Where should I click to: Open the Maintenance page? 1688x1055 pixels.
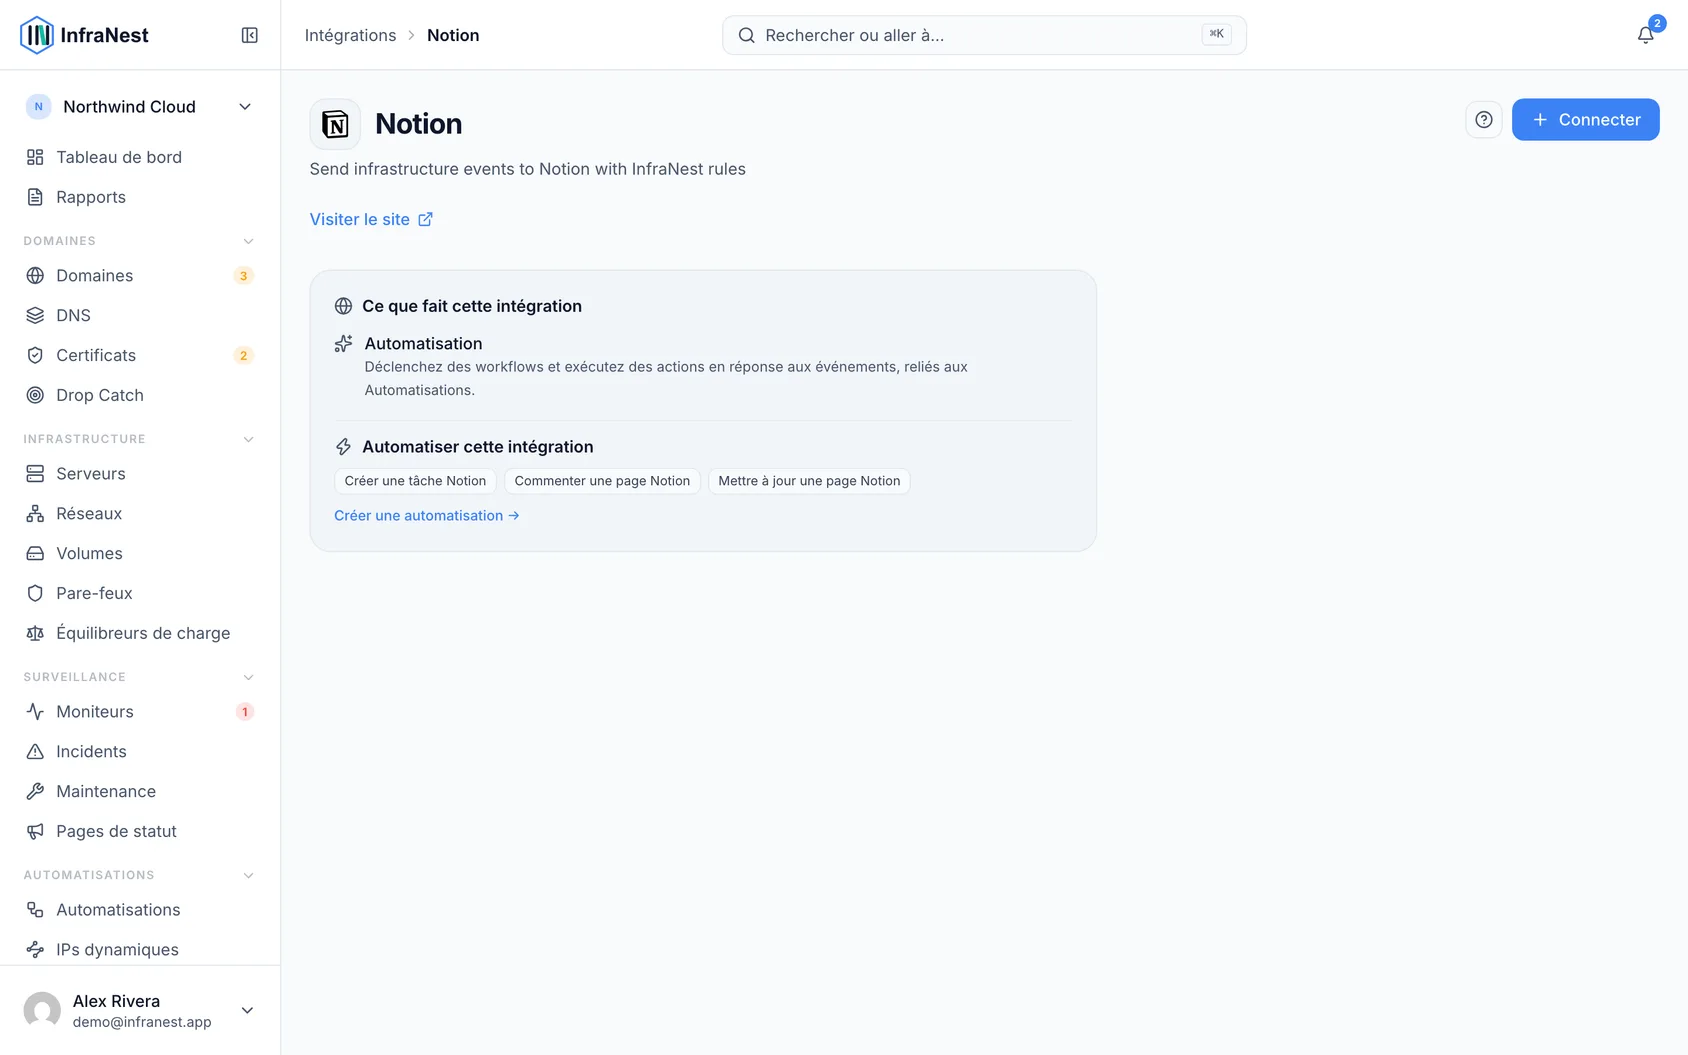coord(140,791)
